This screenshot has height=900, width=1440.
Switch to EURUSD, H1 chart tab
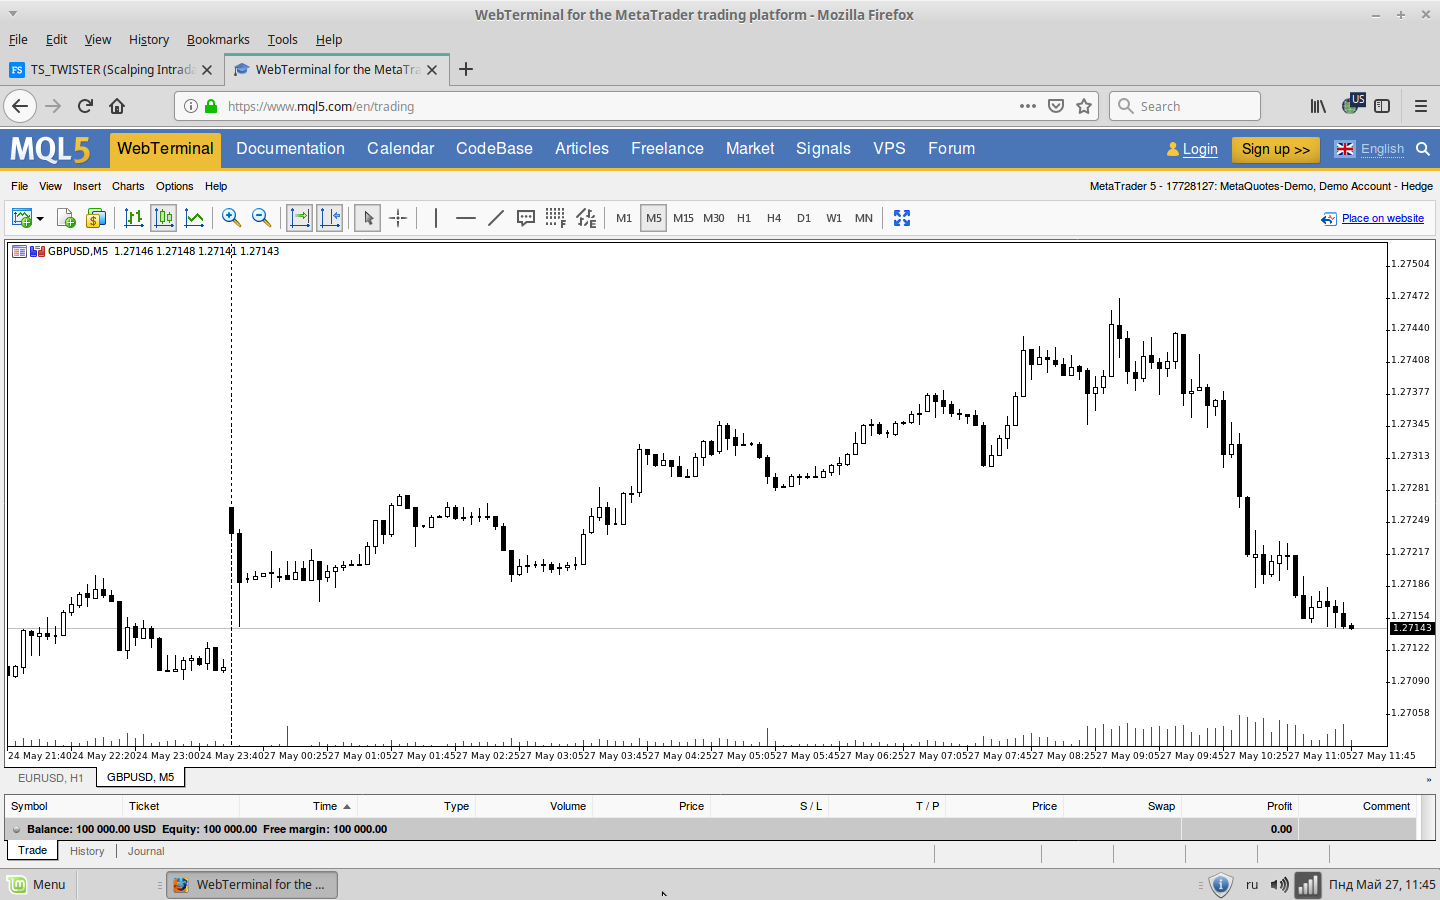point(51,777)
